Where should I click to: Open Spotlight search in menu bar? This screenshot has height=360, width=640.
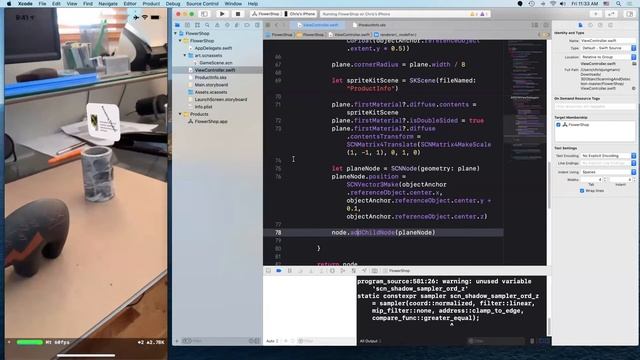tap(619, 4)
